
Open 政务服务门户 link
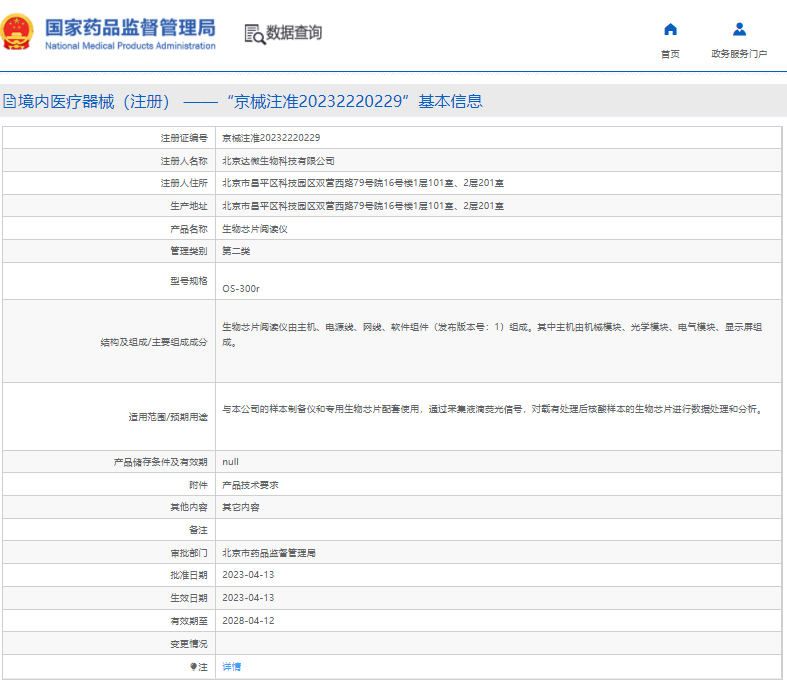pyautogui.click(x=739, y=54)
